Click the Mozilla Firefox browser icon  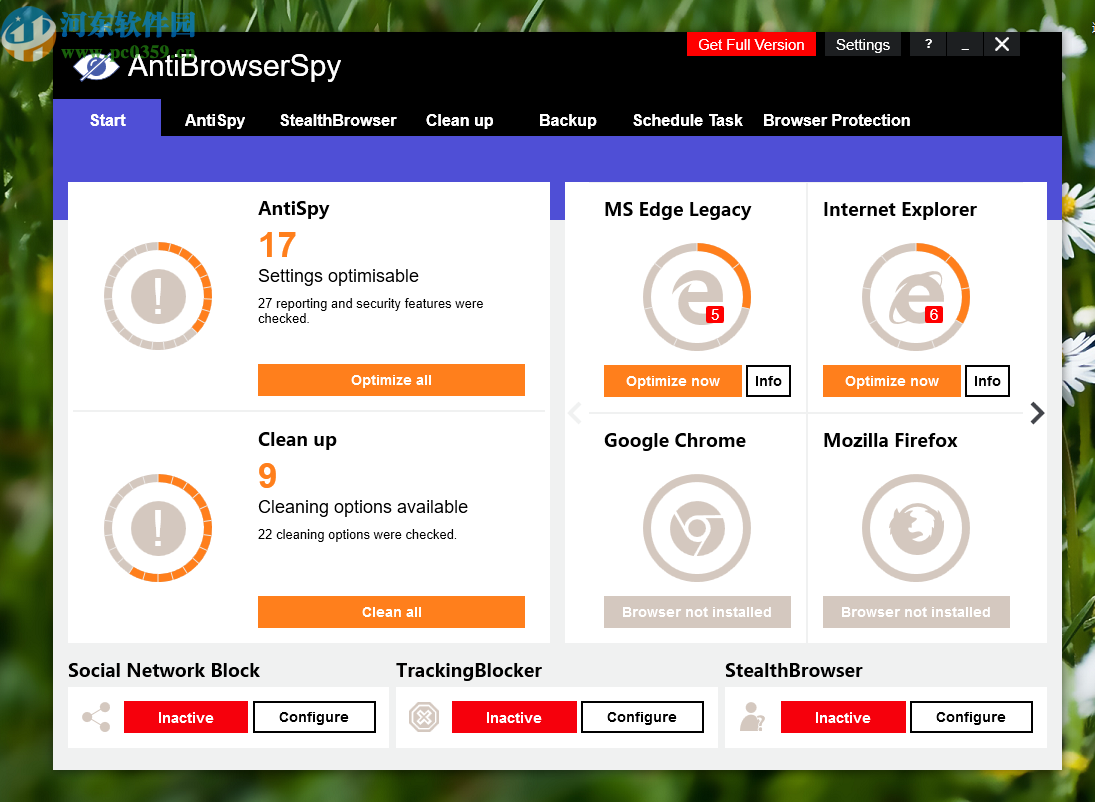pyautogui.click(x=916, y=528)
